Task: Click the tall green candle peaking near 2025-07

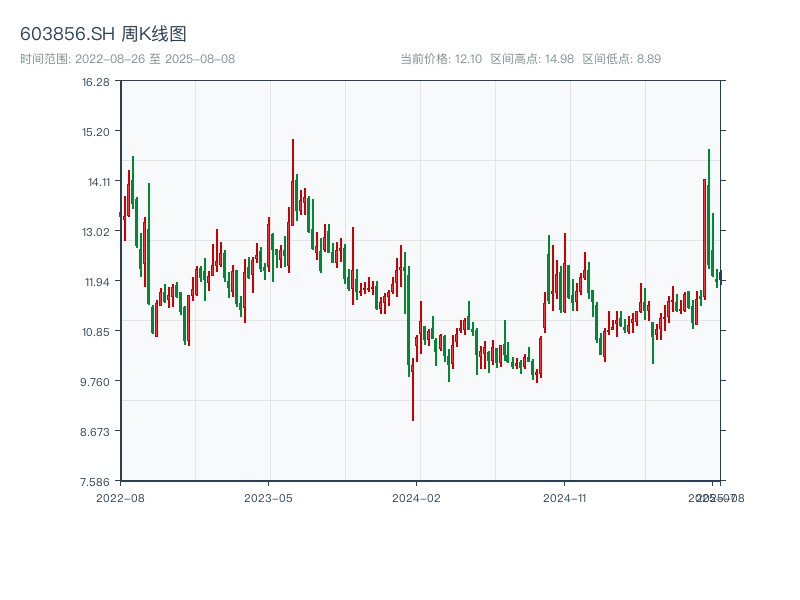Action: pos(709,209)
